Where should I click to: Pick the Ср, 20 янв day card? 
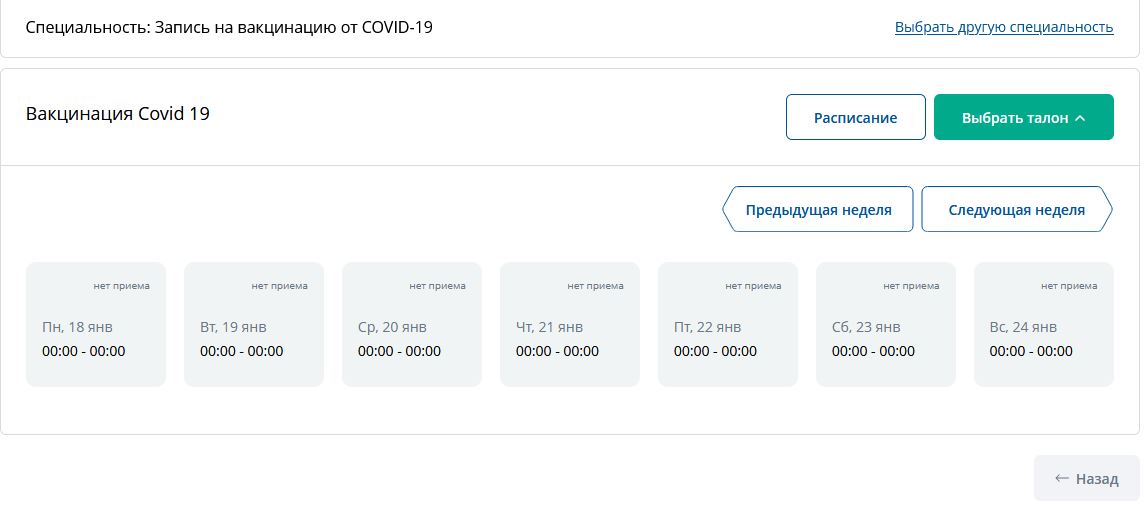(x=412, y=325)
